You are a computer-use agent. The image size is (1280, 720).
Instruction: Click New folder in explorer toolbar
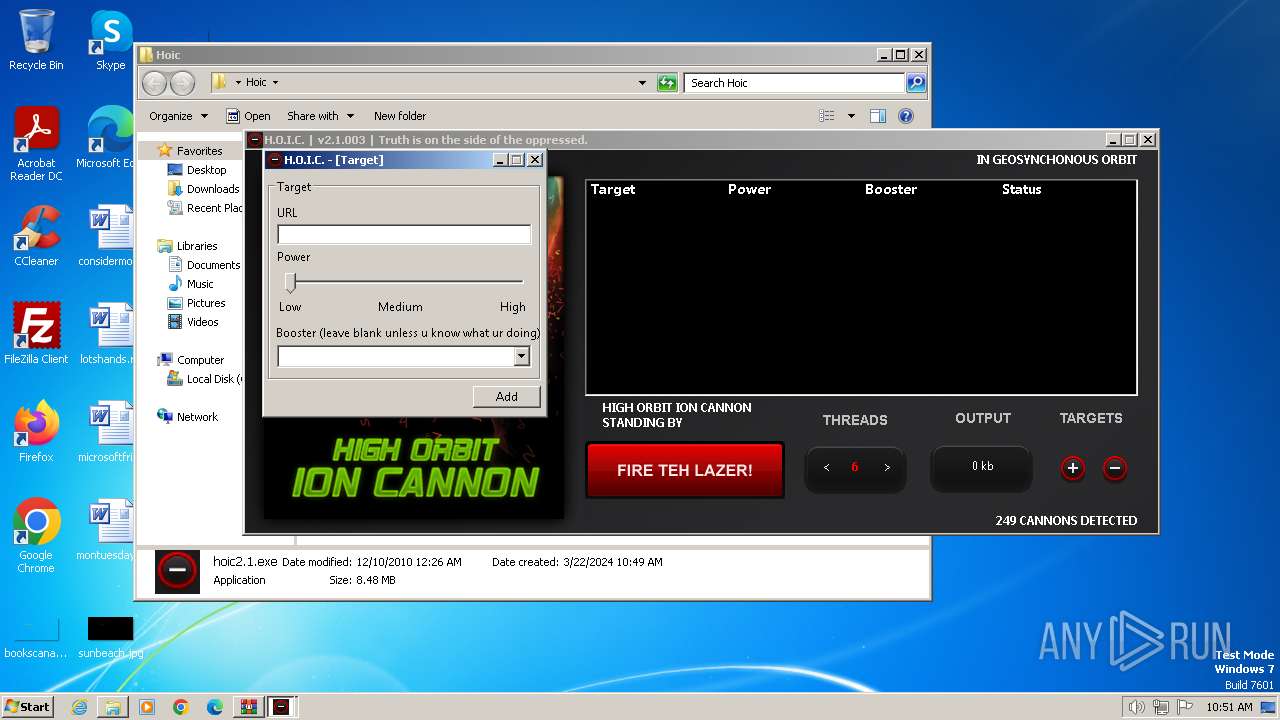click(x=400, y=116)
